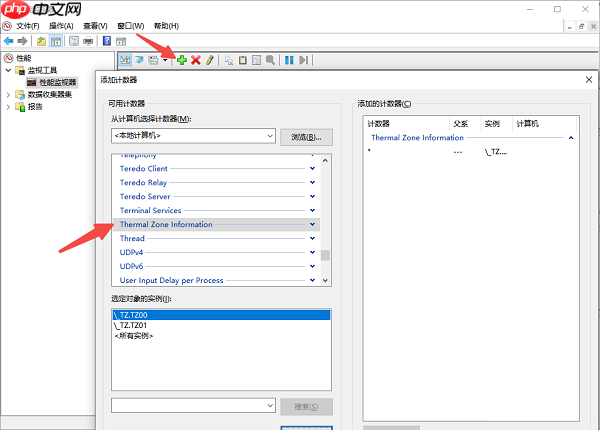Click the instance search combo box field
This screenshot has height=430, width=600.
coord(192,405)
